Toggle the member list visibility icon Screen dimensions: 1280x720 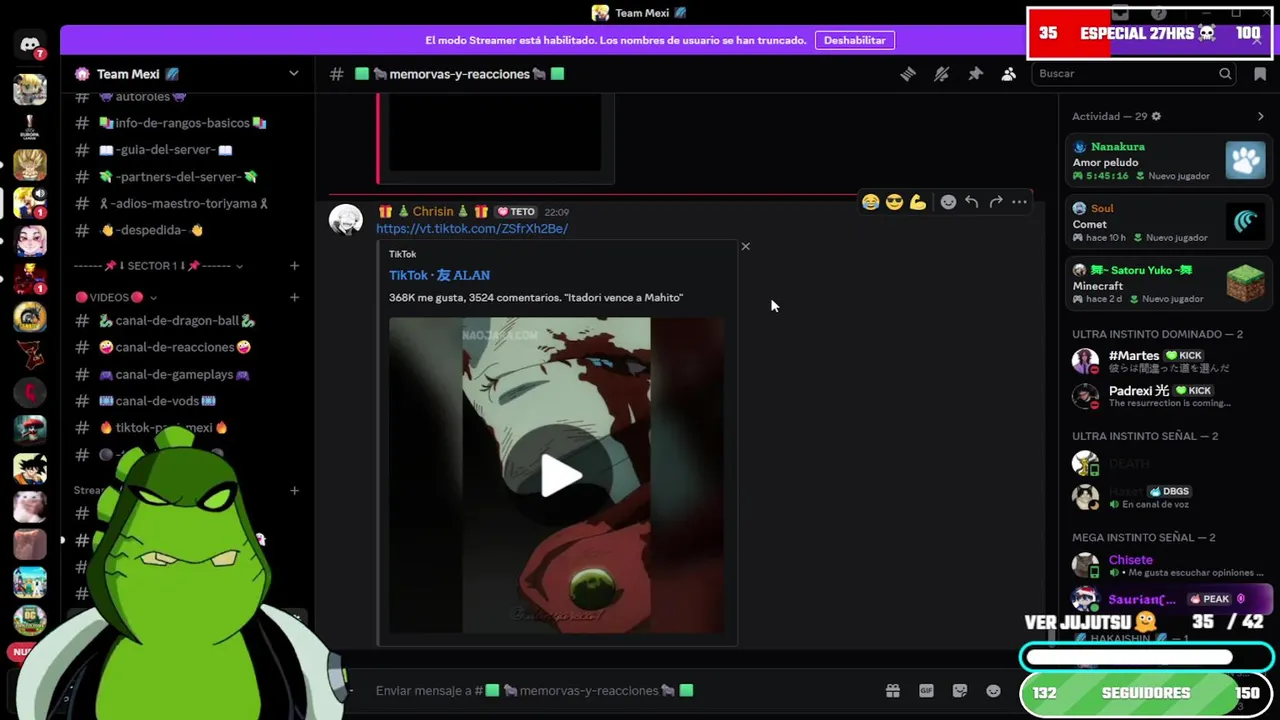tap(1009, 74)
